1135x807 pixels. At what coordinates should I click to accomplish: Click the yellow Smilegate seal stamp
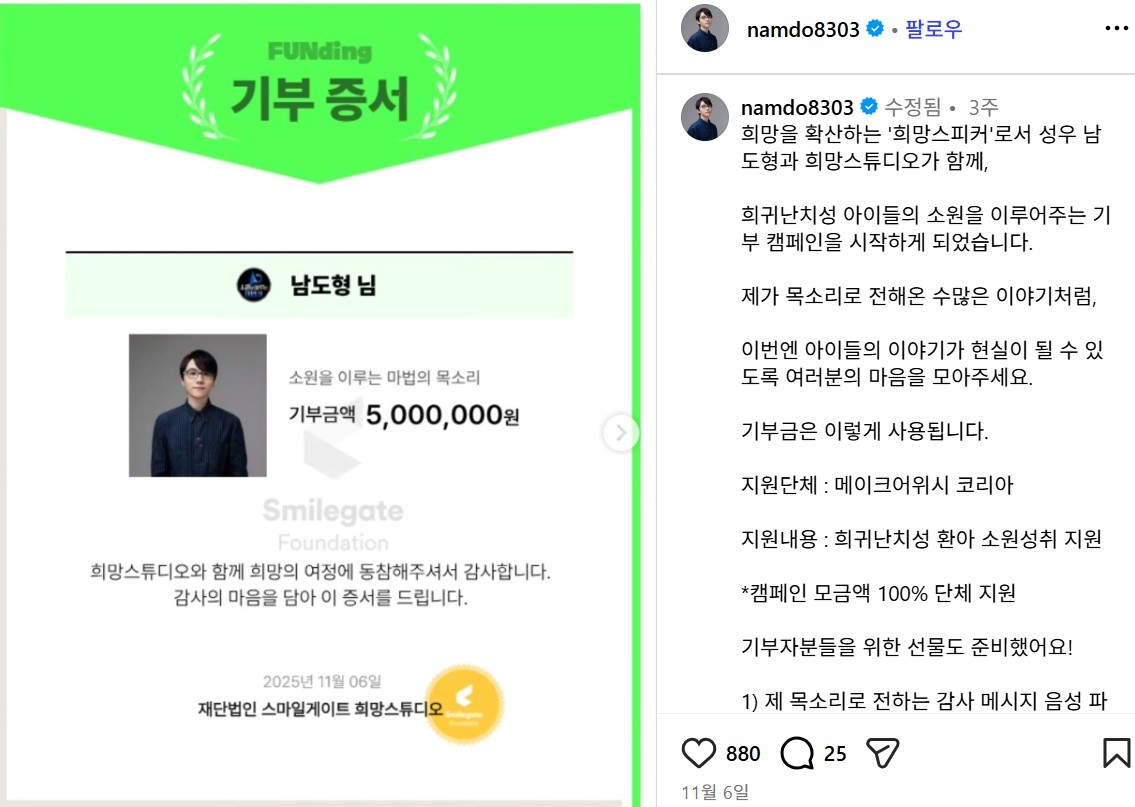[x=464, y=704]
